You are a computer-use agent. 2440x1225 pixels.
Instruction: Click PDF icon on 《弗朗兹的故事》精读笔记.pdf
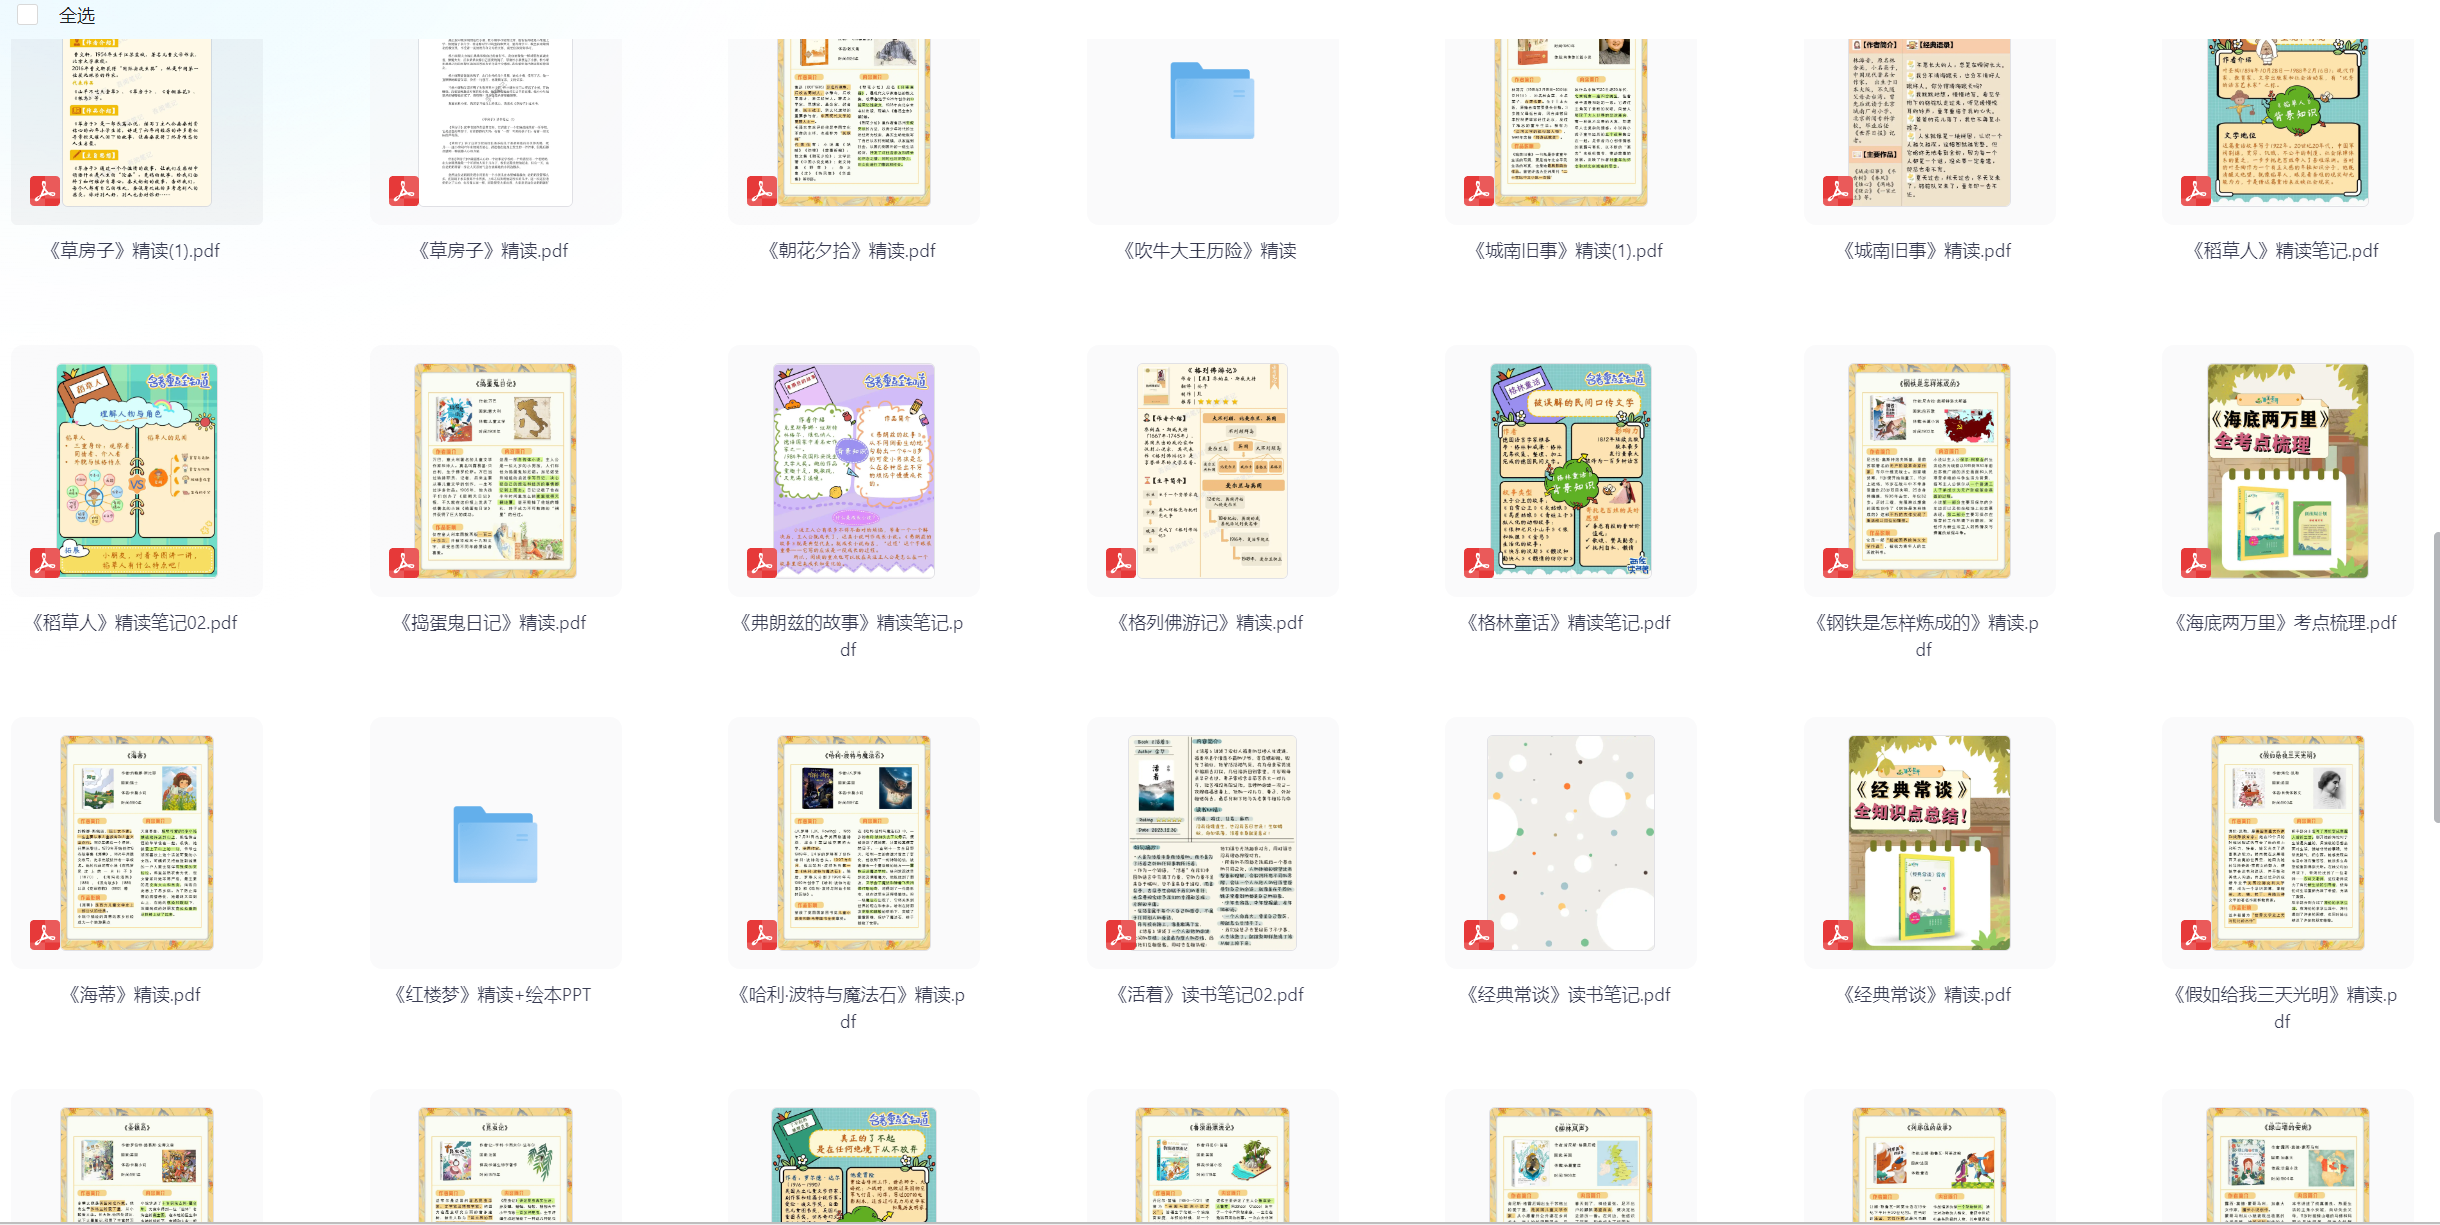click(x=762, y=563)
